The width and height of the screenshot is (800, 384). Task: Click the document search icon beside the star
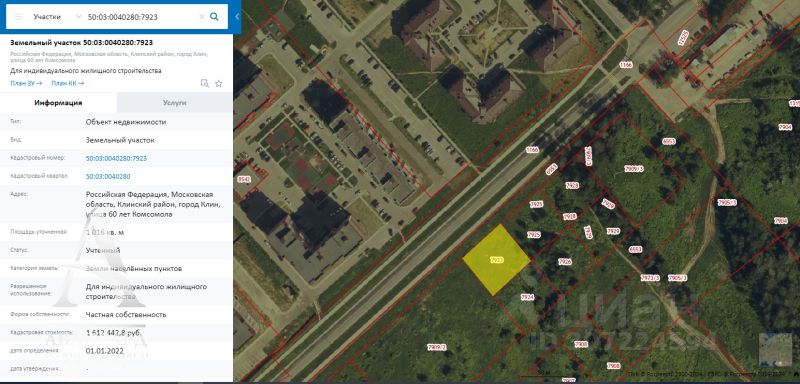pos(205,83)
